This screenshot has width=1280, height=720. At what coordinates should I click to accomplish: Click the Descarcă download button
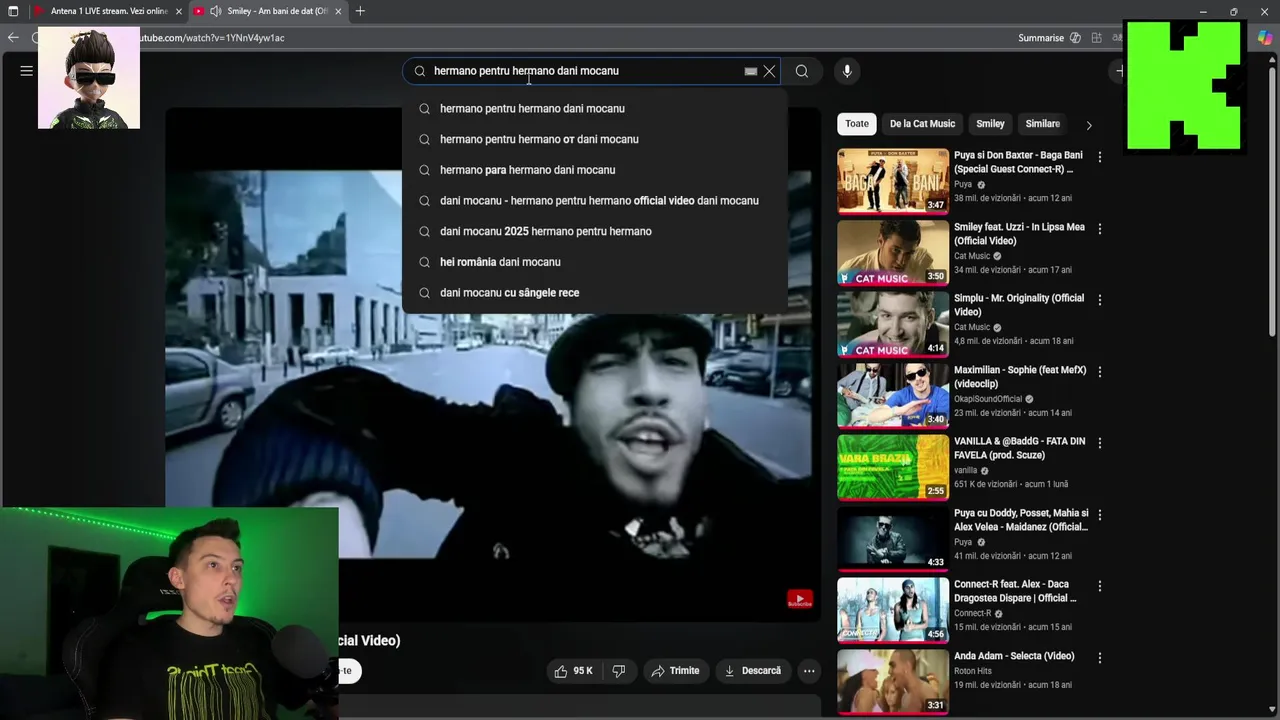coord(752,671)
